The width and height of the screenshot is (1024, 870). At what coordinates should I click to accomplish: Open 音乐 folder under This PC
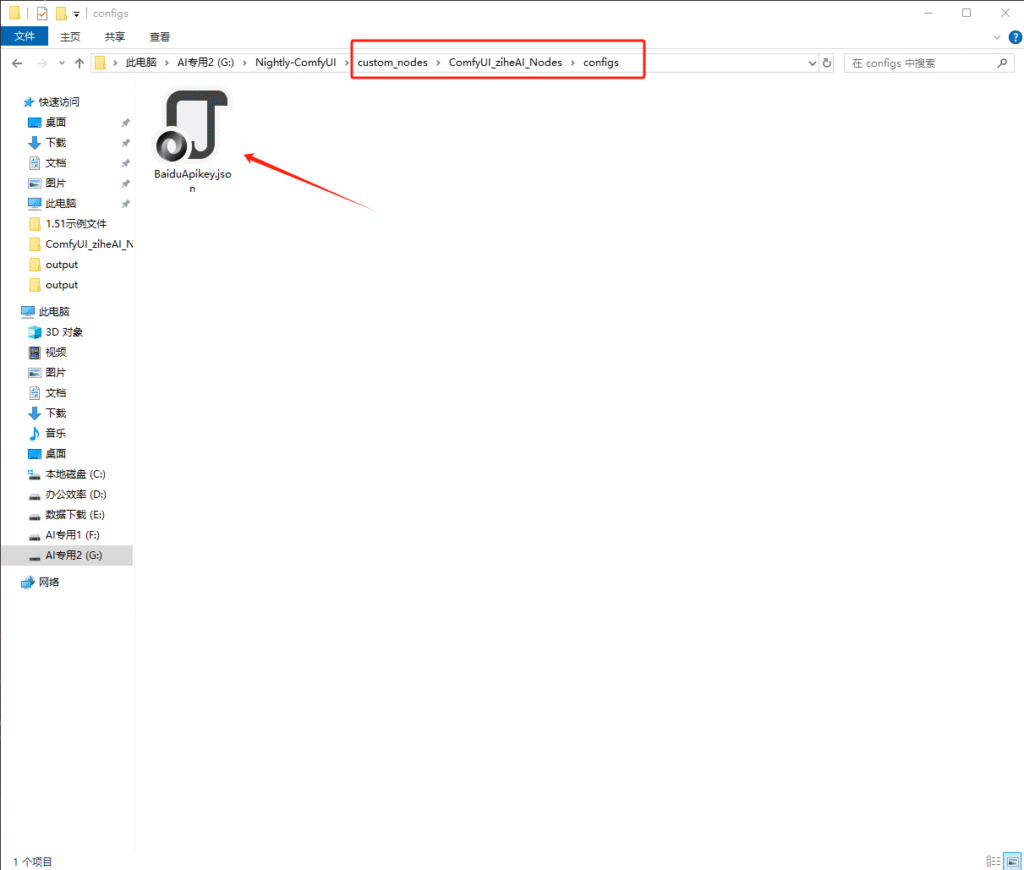[x=56, y=433]
